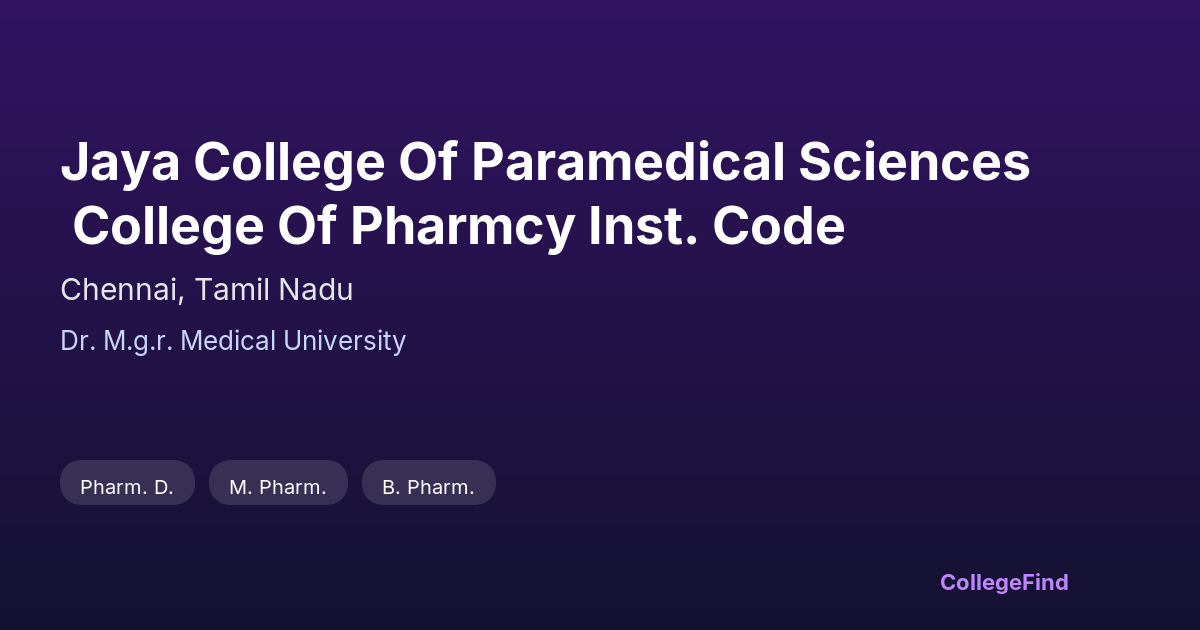This screenshot has width=1200, height=630.
Task: Click the Dr. M.g.r. Medical University link
Action: click(x=233, y=341)
